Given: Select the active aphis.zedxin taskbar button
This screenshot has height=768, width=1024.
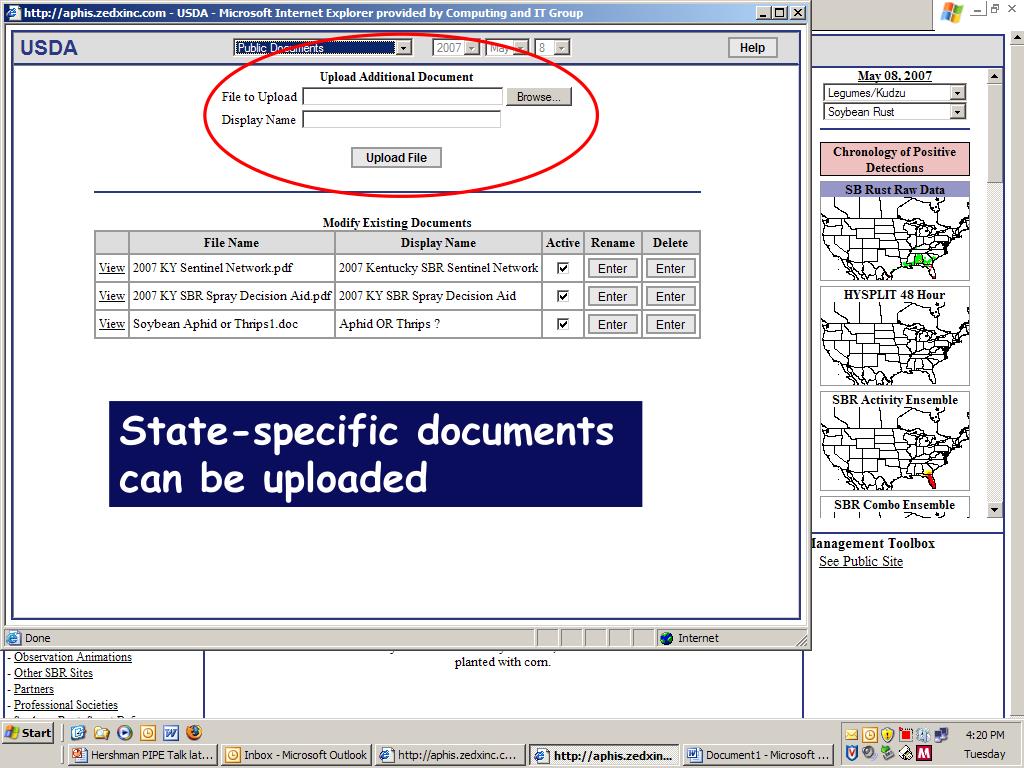Looking at the screenshot, I should tap(605, 754).
